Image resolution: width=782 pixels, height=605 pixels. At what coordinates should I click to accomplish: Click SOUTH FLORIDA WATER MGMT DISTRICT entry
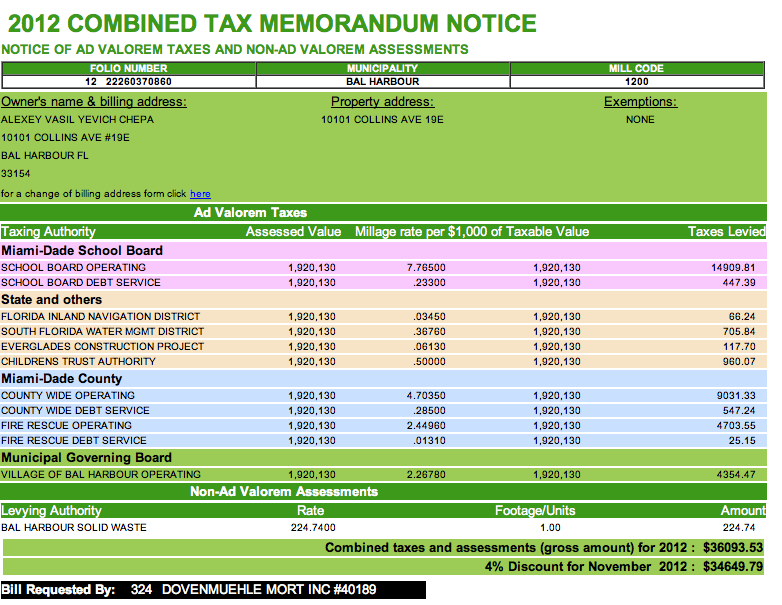[x=102, y=331]
